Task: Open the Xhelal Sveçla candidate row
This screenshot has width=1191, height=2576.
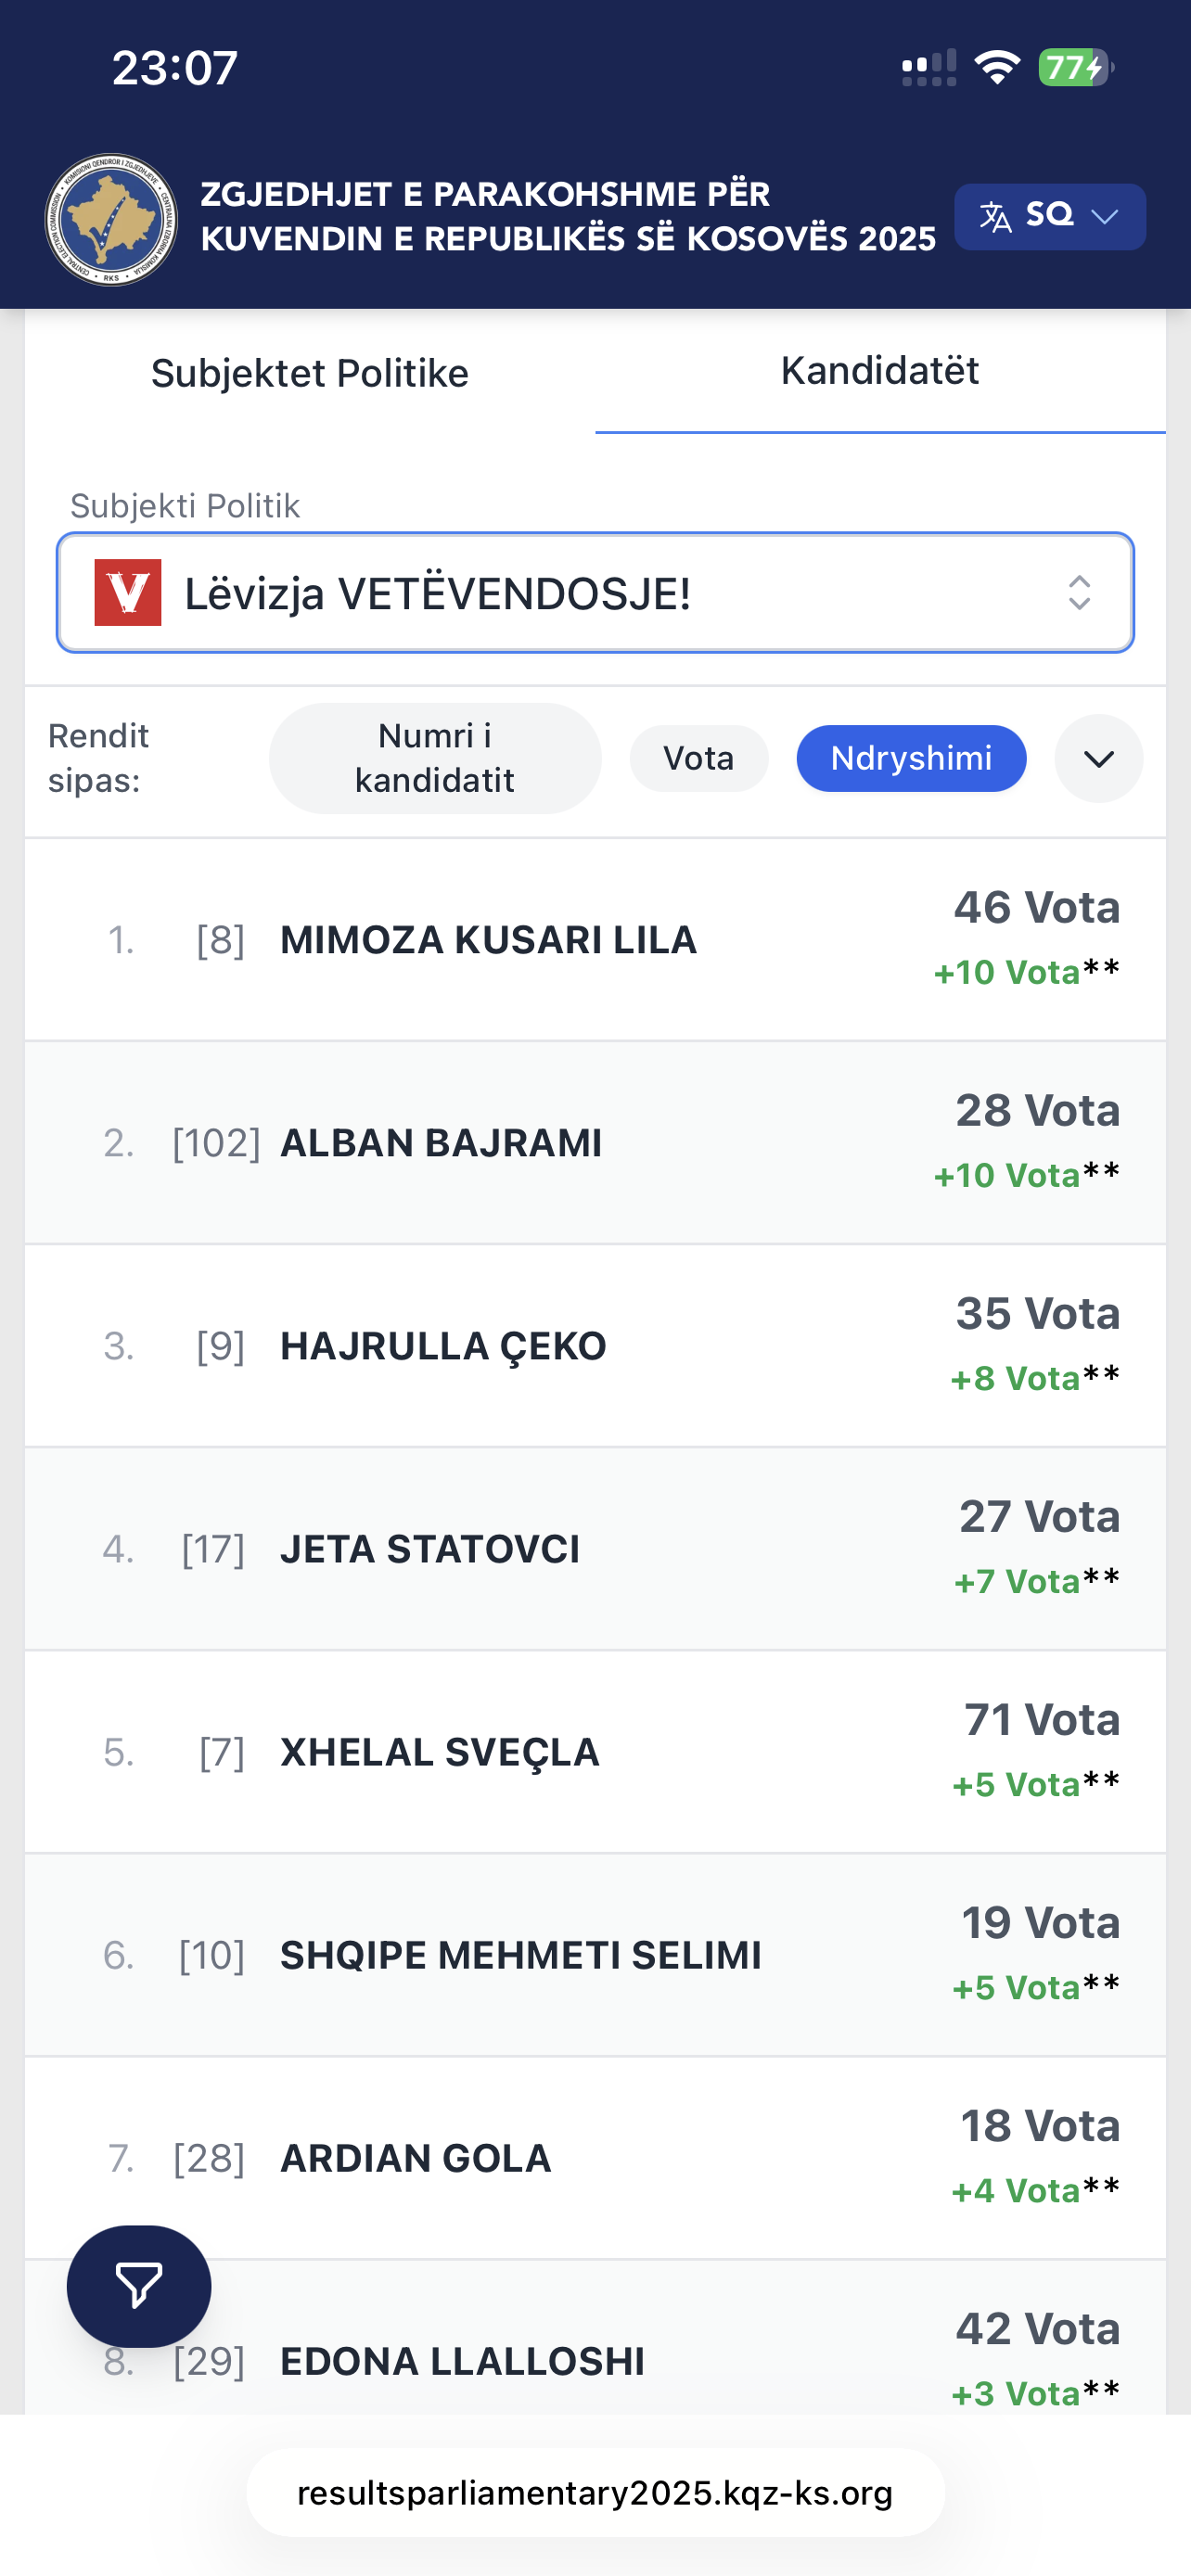Action: [595, 1752]
